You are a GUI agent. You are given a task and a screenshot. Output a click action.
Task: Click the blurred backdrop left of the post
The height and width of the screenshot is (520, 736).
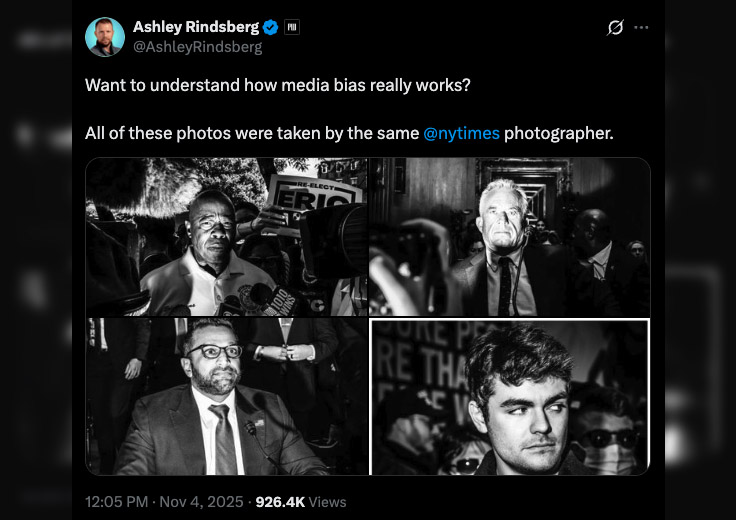(x=35, y=260)
